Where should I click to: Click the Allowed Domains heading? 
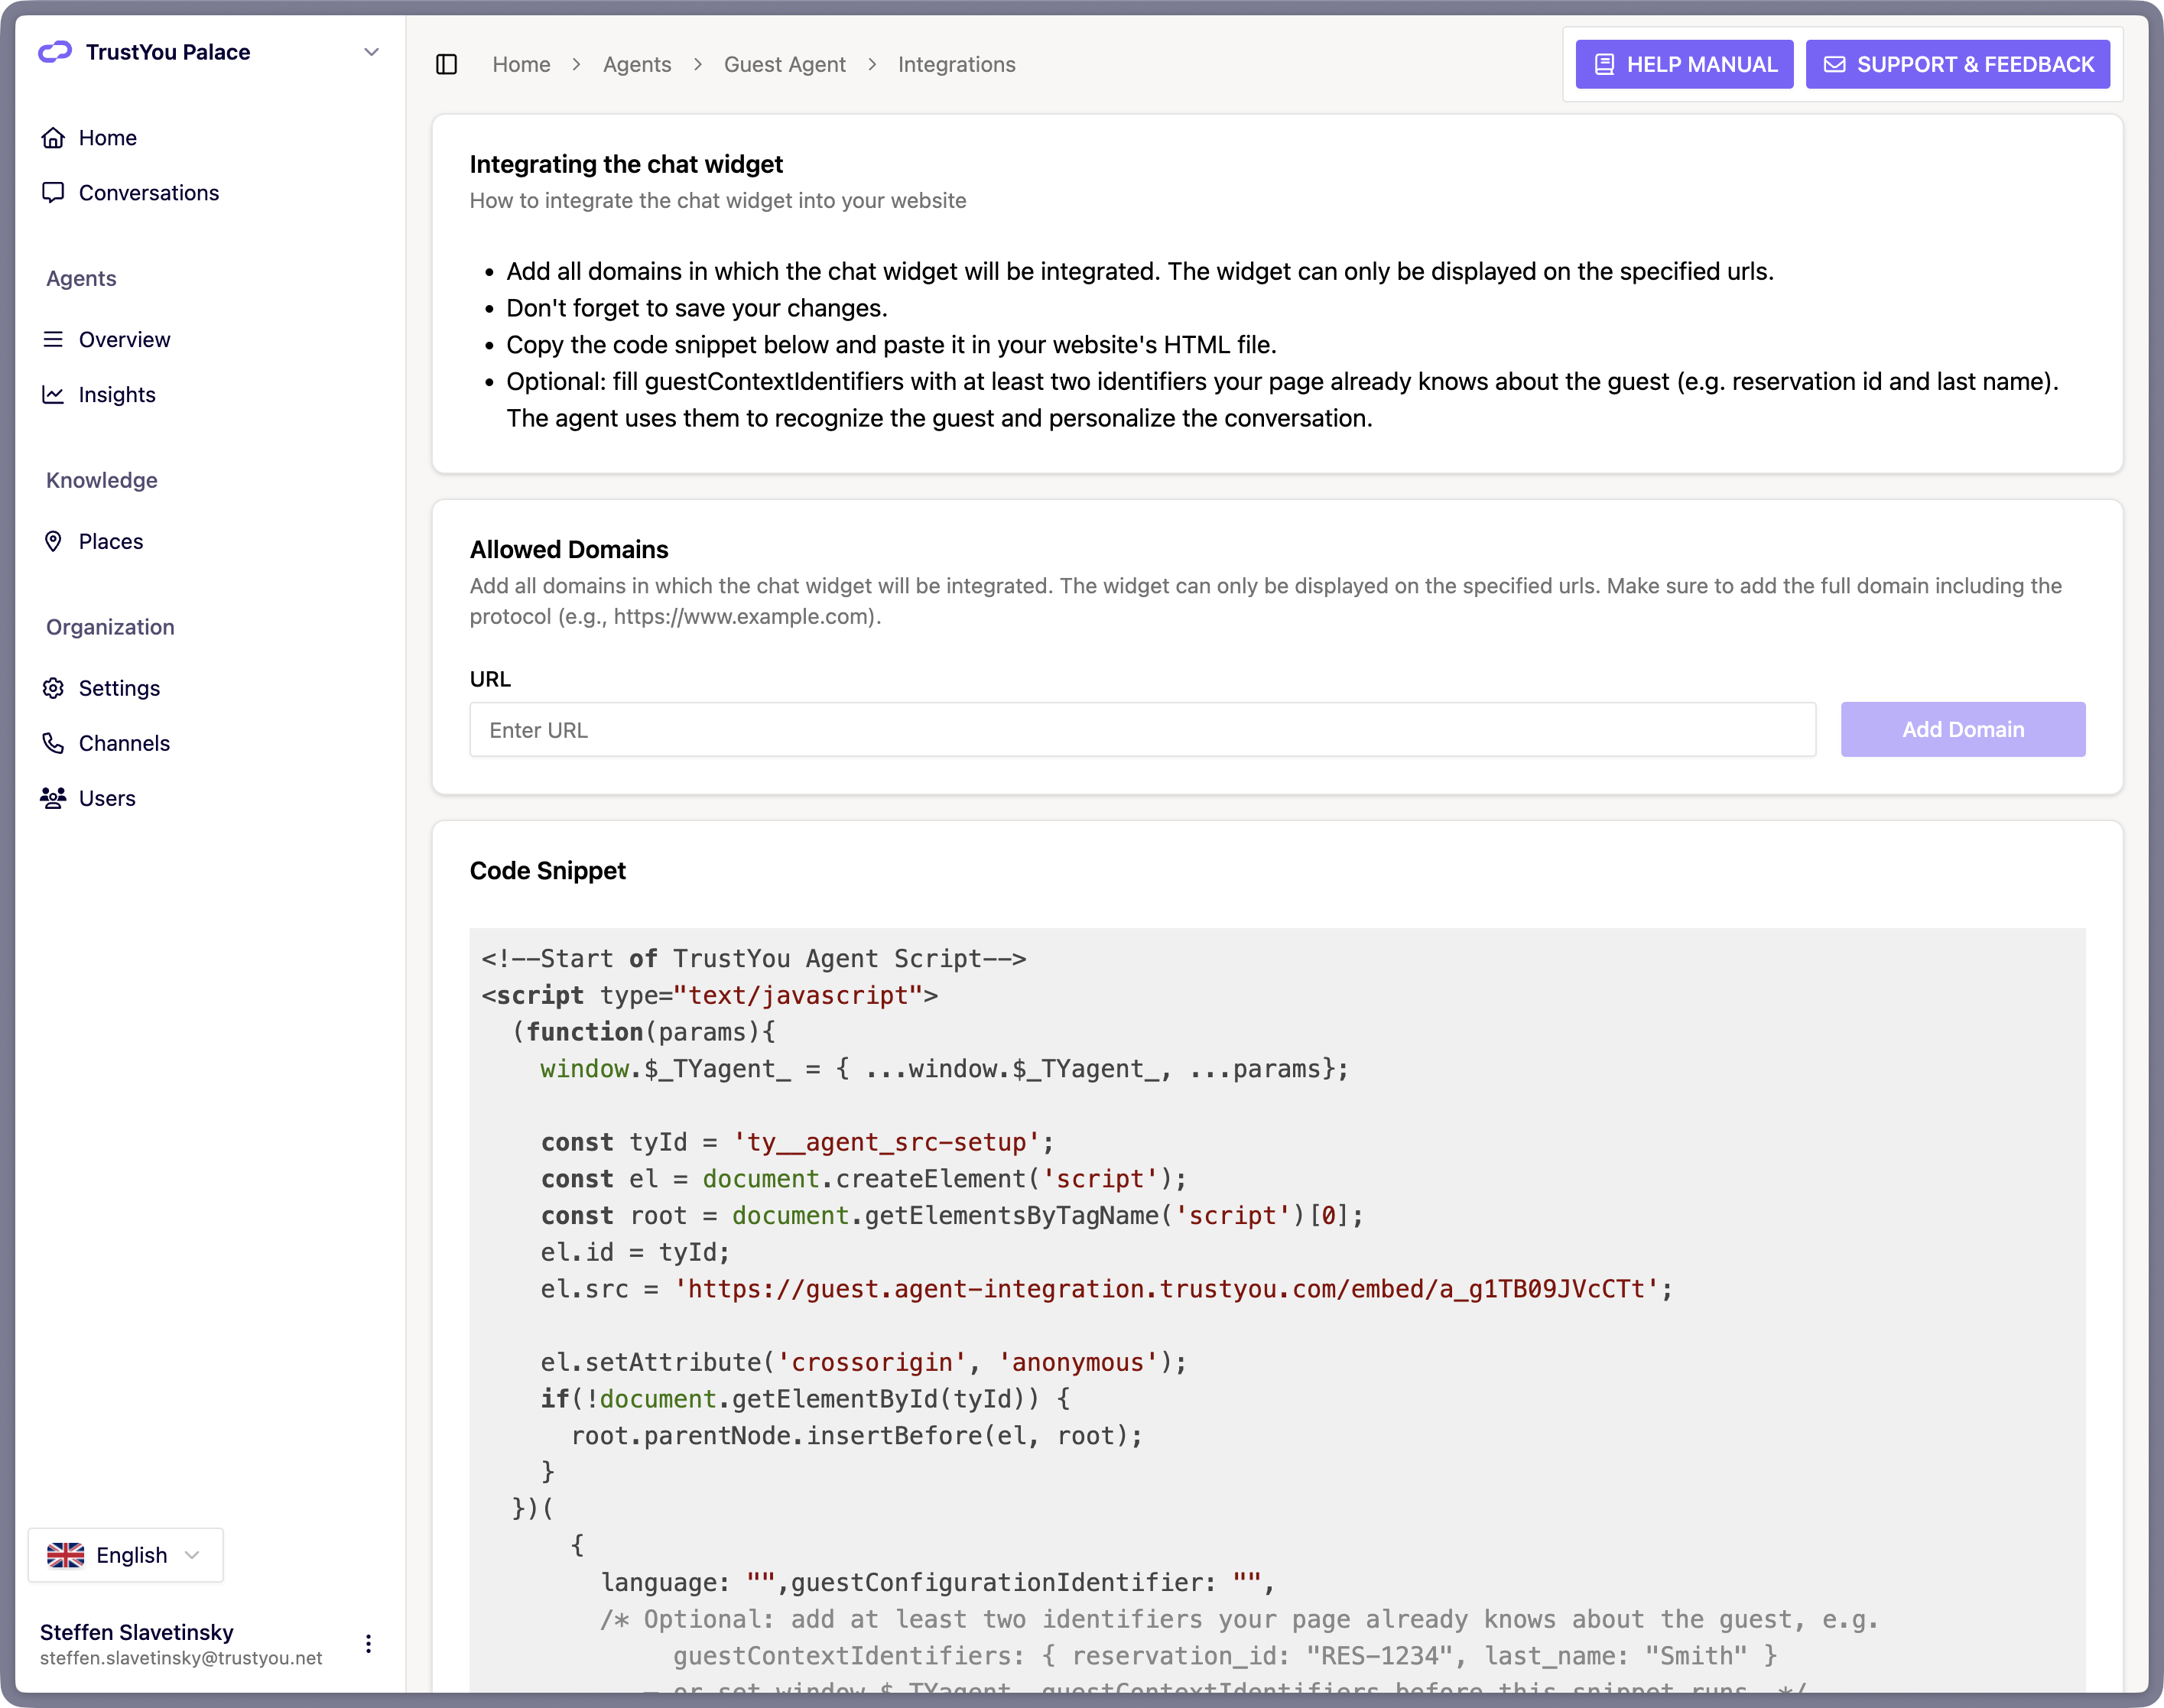(x=569, y=550)
